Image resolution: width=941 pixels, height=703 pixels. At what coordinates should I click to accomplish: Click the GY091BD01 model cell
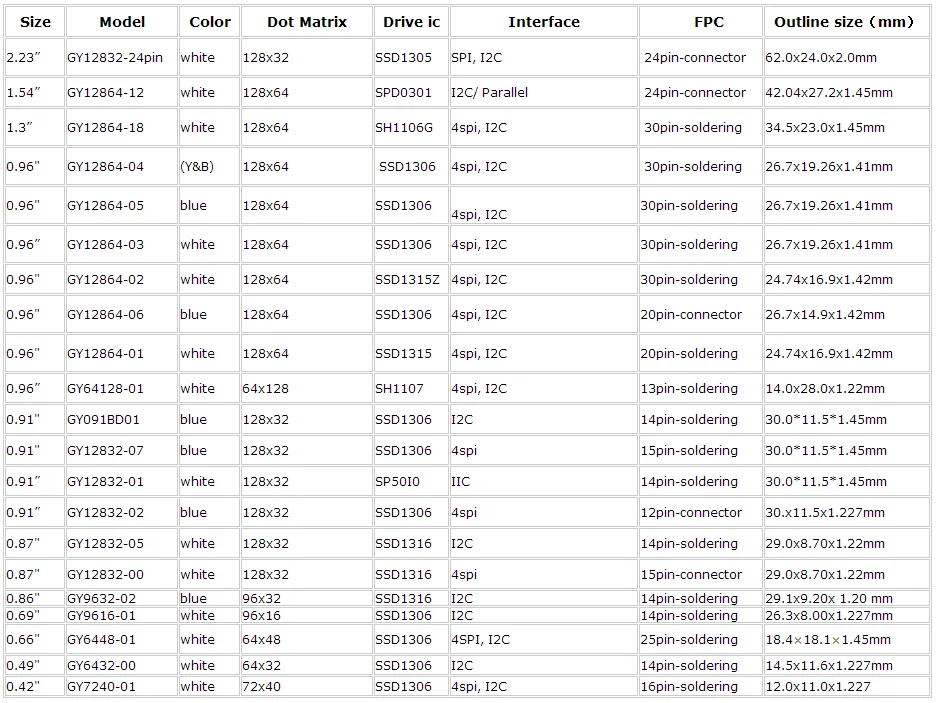(103, 420)
